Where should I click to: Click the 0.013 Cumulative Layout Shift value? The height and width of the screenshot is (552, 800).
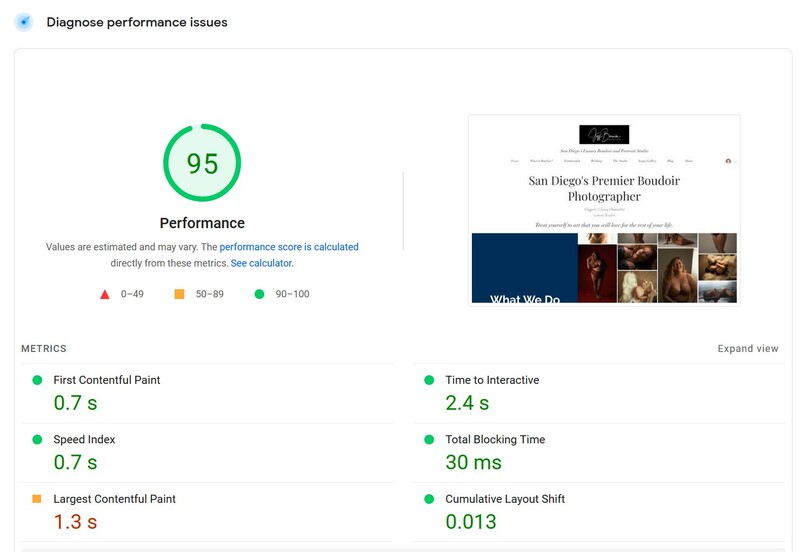tap(470, 522)
